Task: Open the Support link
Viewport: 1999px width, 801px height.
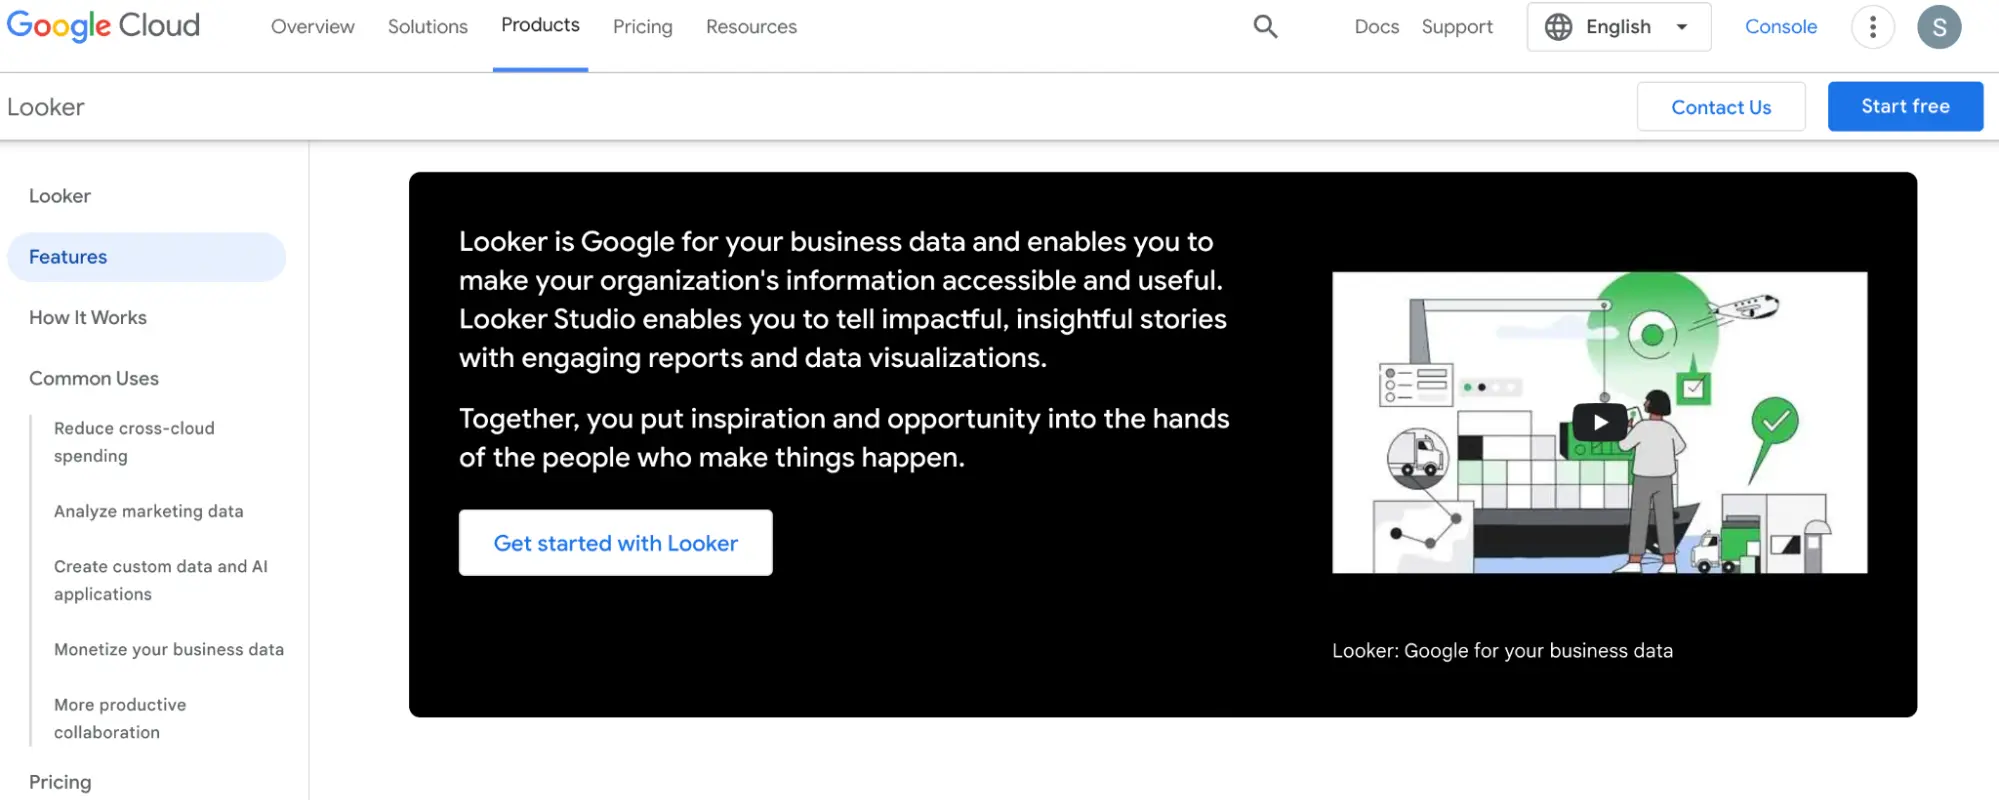Action: pyautogui.click(x=1456, y=27)
